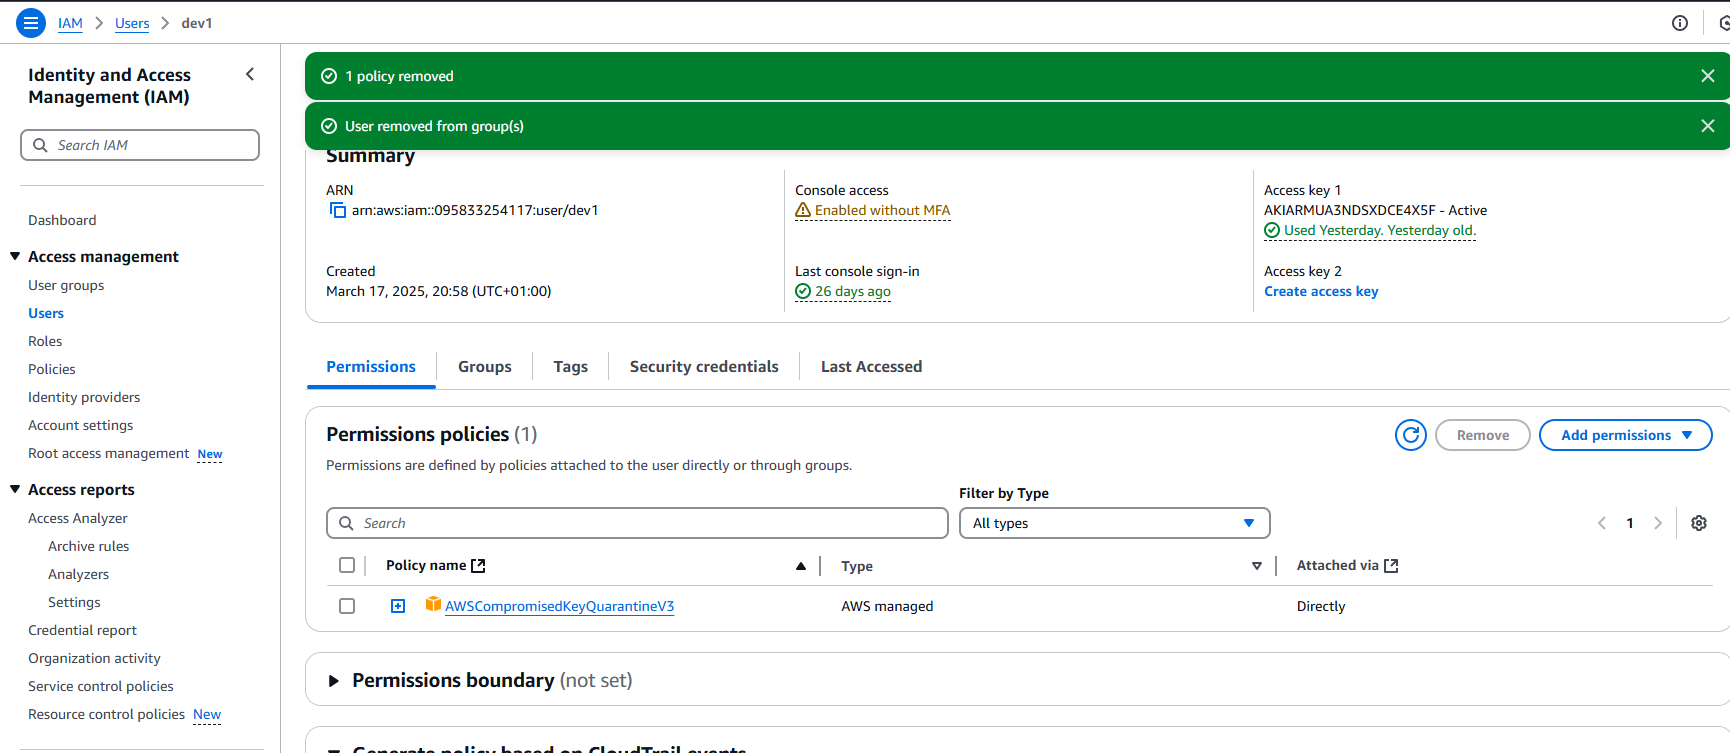Open Analyzers in side navigation

(x=79, y=574)
